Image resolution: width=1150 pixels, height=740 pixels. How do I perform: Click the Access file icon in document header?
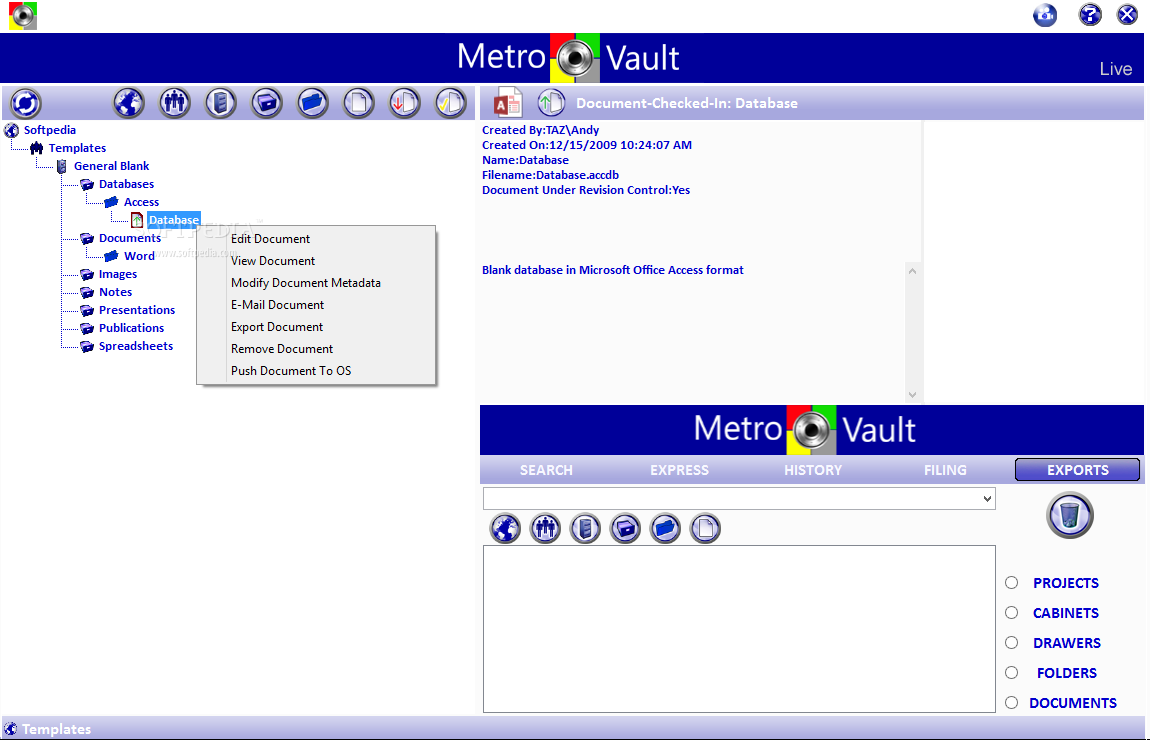pos(508,103)
